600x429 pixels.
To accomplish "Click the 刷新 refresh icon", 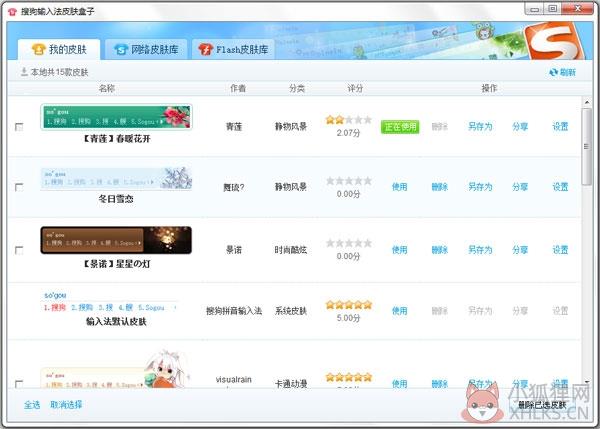I will pyautogui.click(x=553, y=72).
